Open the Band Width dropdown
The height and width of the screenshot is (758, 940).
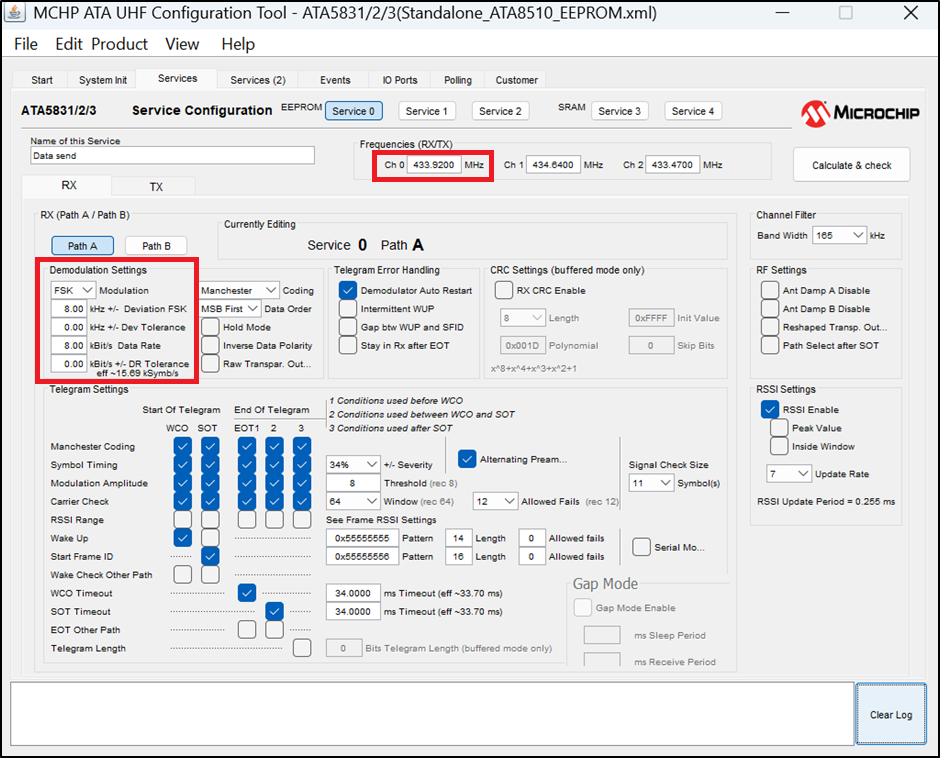(839, 235)
